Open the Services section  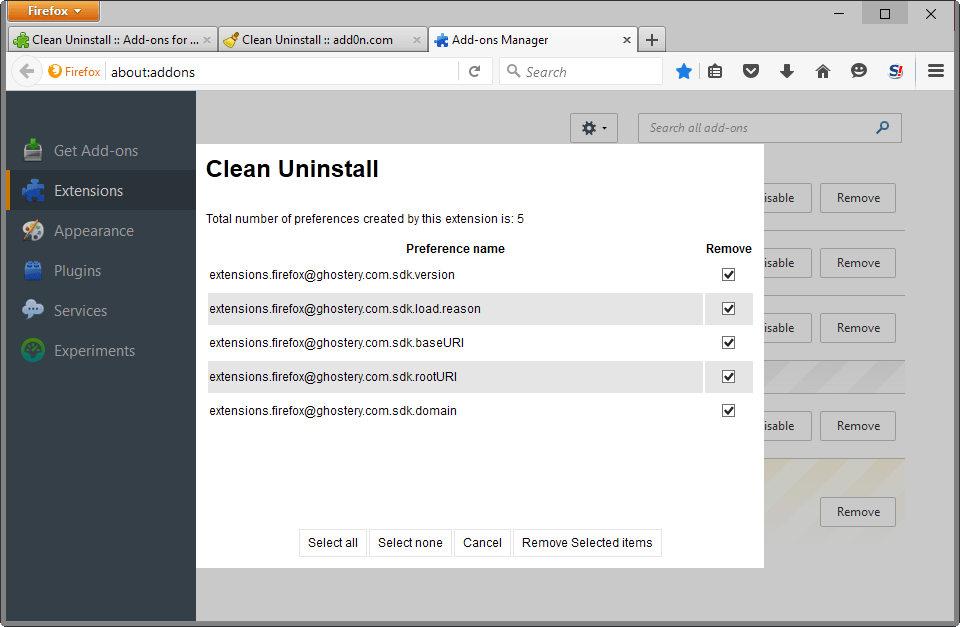81,310
